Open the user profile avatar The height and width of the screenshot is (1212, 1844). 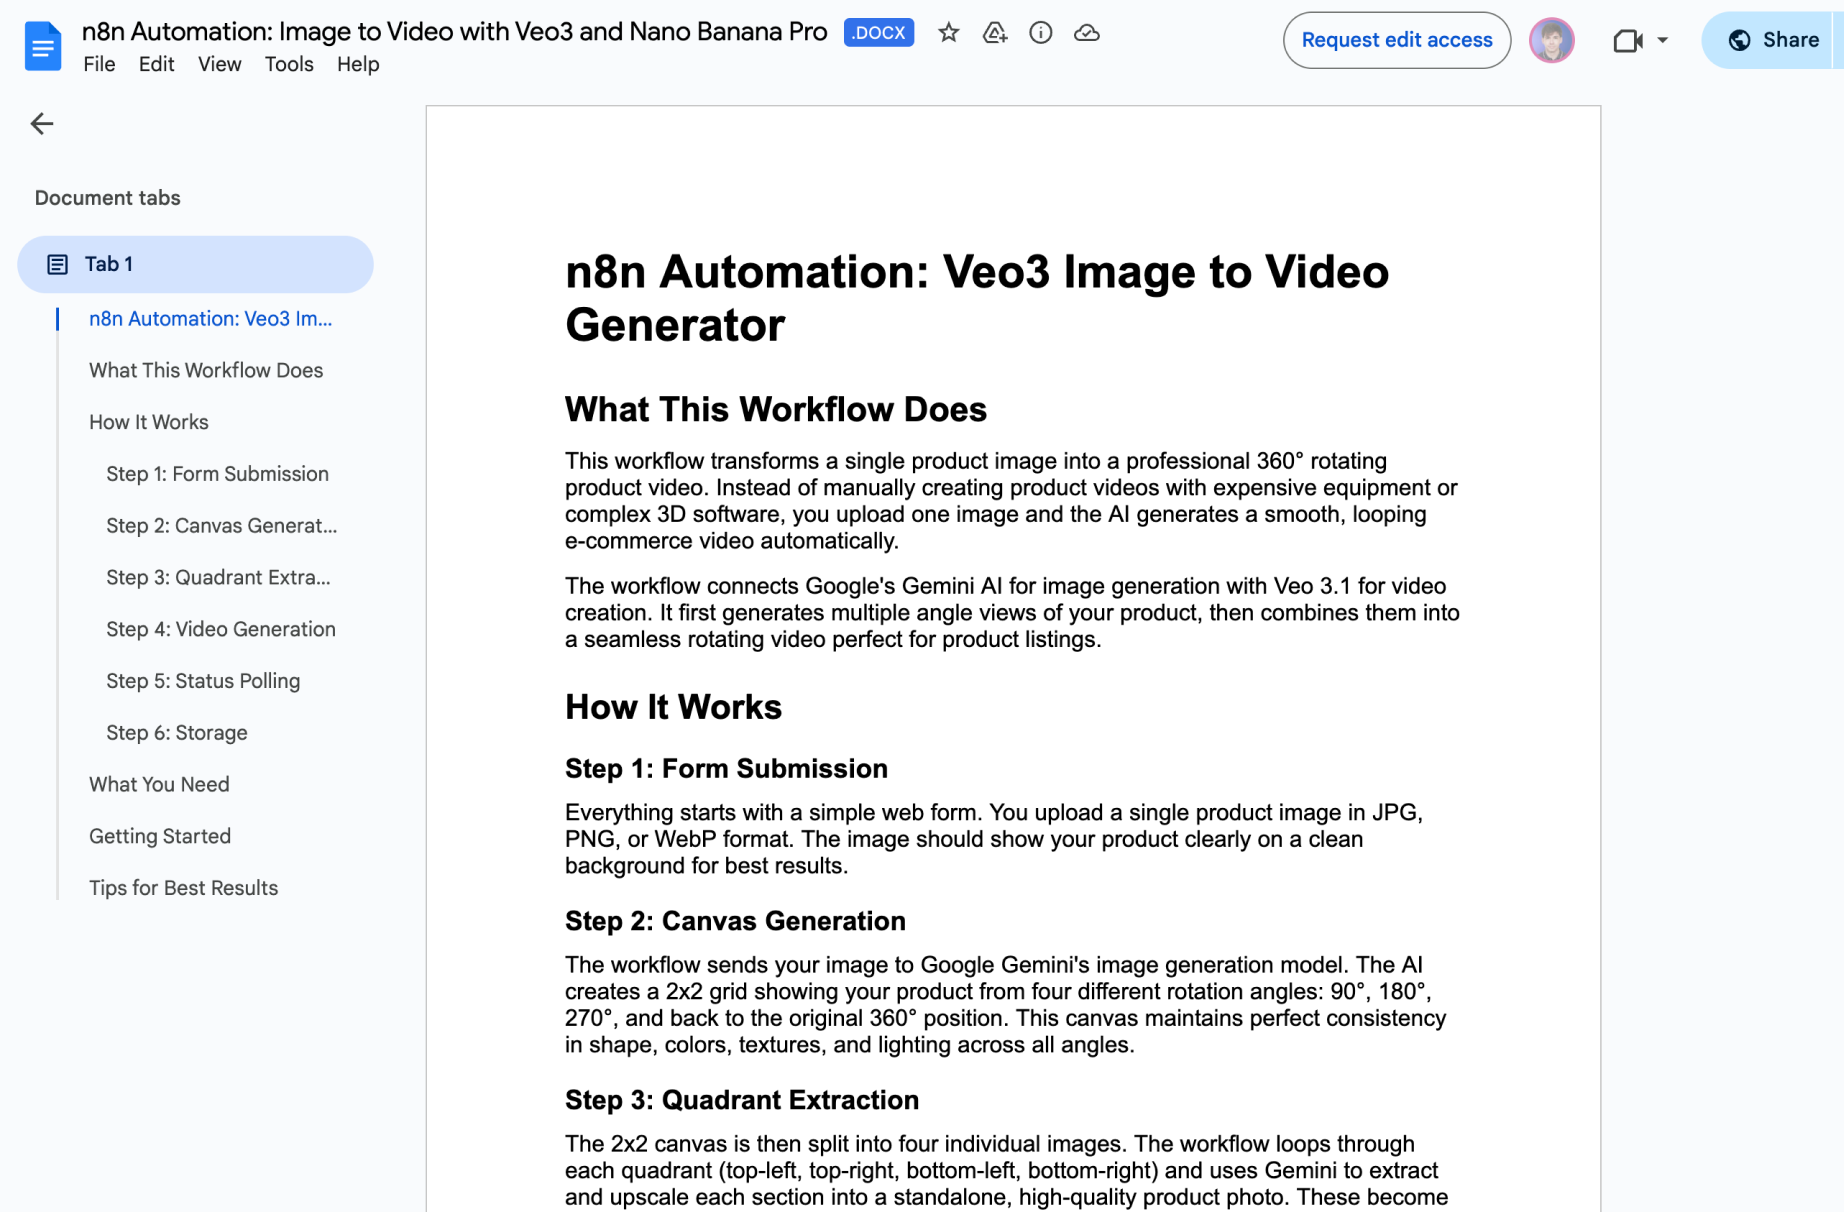[1551, 40]
